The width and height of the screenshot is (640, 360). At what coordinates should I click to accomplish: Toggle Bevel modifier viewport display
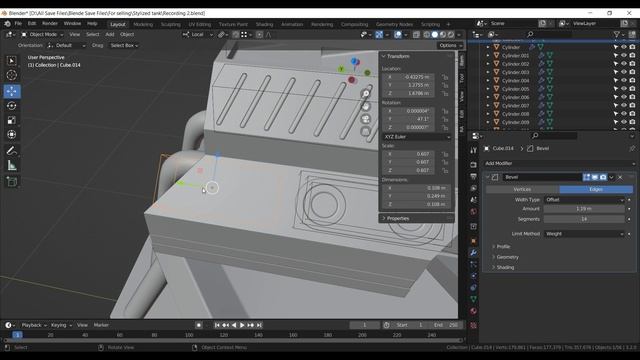[x=595, y=177]
